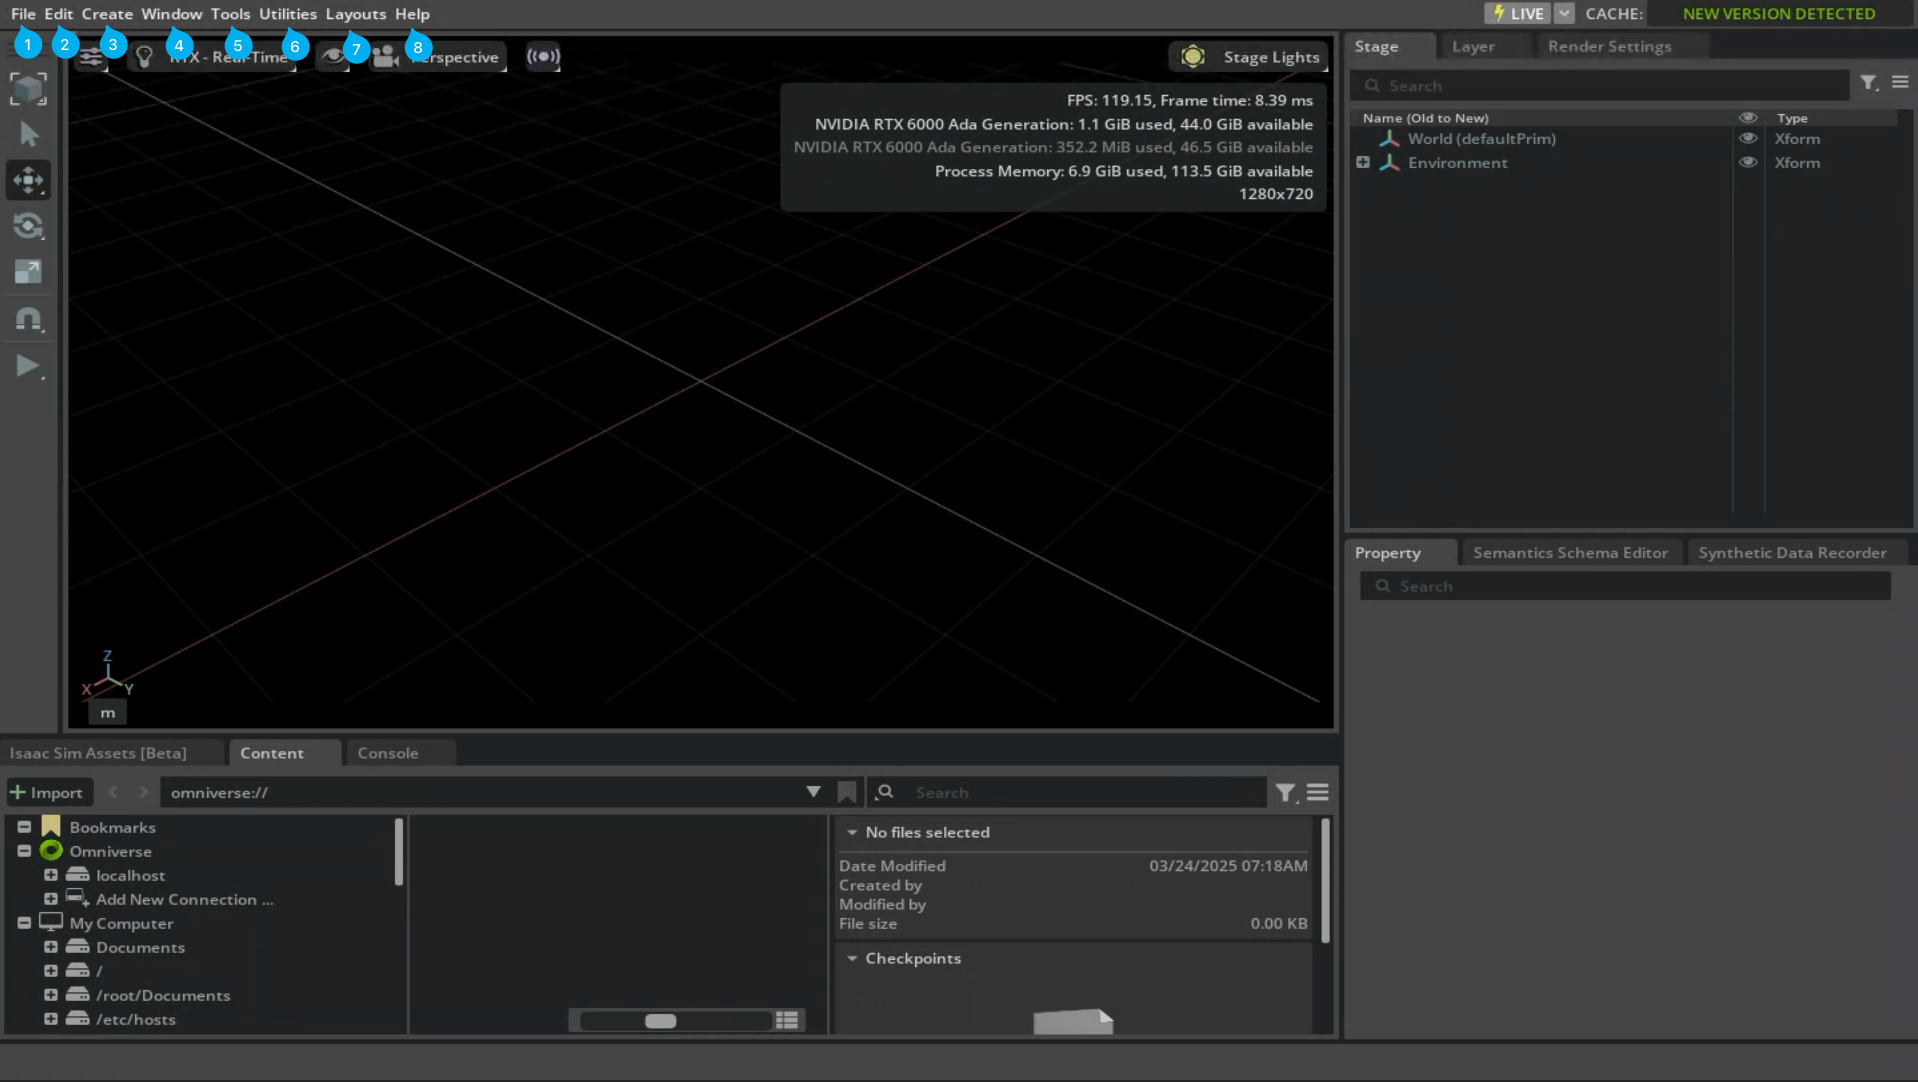Open the Utilities menu

288,14
